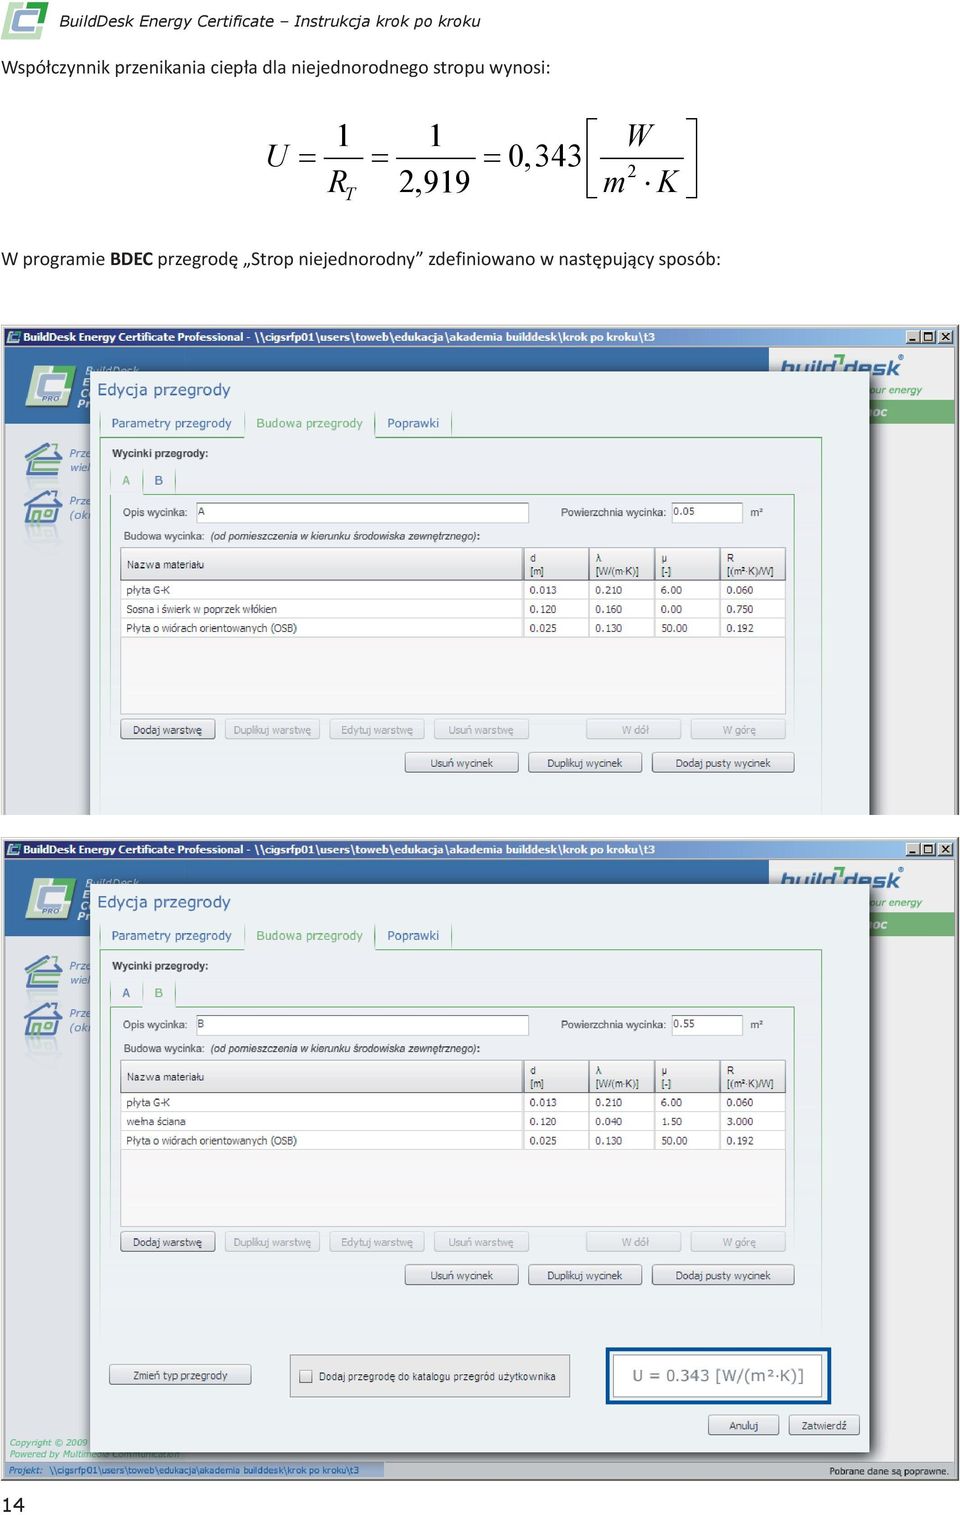Select wełna ściana row in lower table
960x1515 pixels.
[453, 1121]
